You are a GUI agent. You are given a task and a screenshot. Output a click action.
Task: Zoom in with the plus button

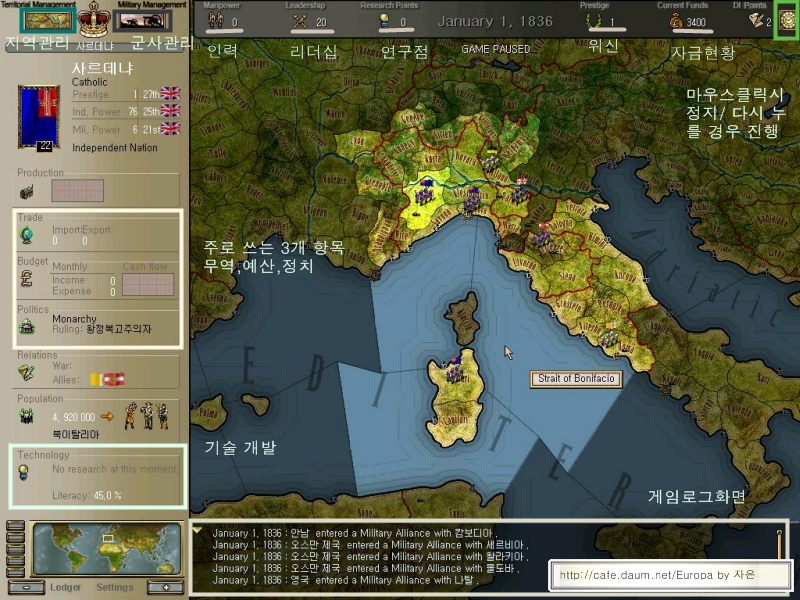point(165,587)
